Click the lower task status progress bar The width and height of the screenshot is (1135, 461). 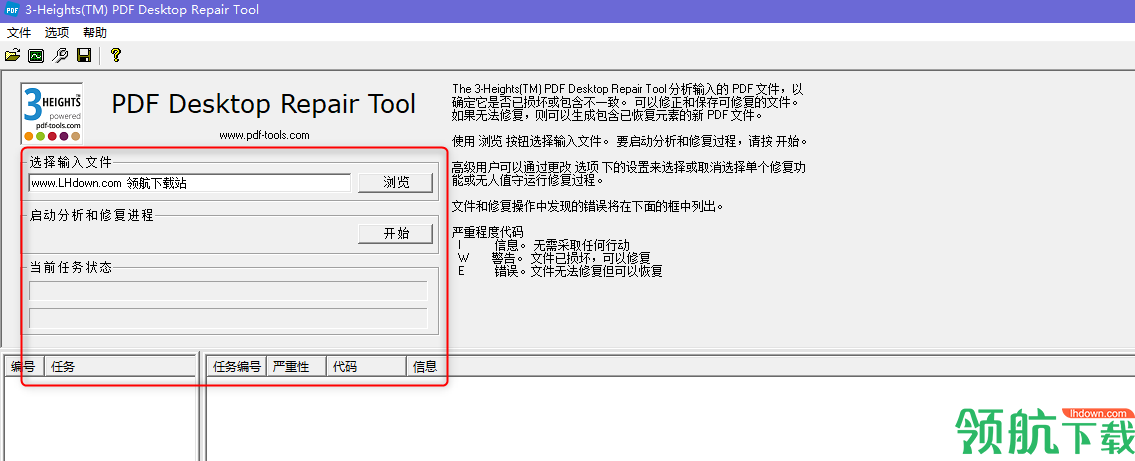coord(228,318)
